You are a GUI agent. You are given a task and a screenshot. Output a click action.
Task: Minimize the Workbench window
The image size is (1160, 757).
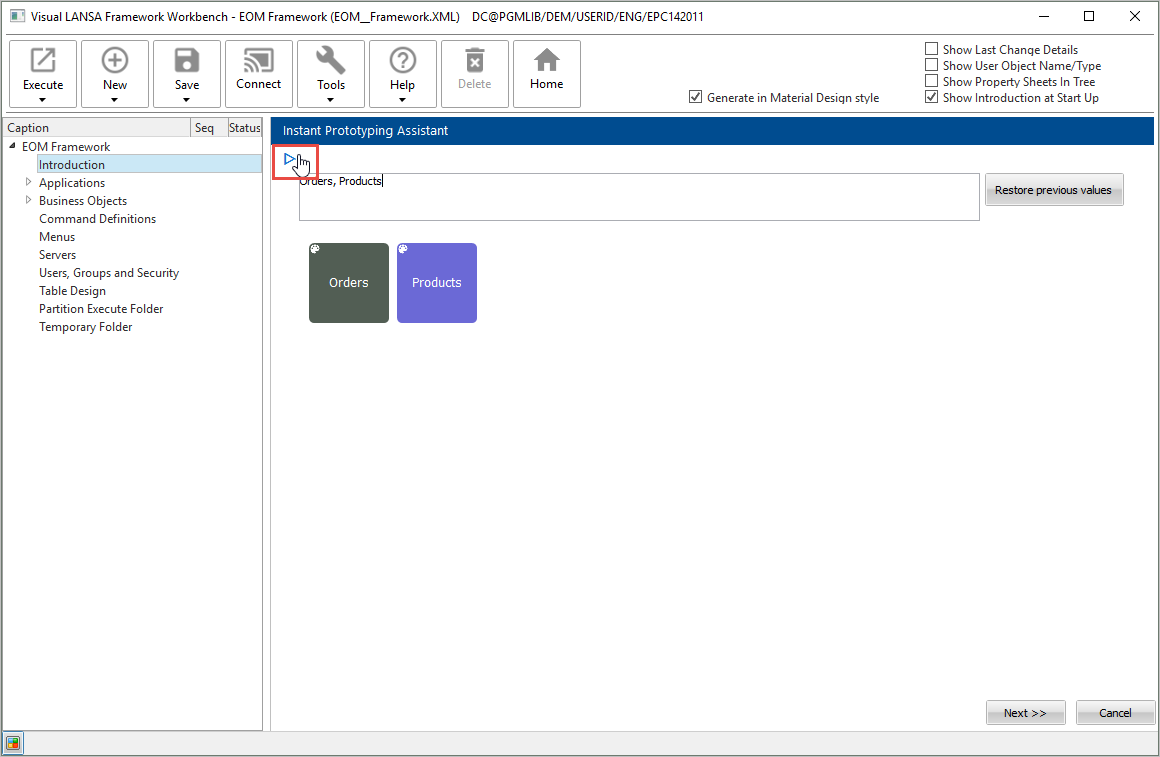point(1044,16)
